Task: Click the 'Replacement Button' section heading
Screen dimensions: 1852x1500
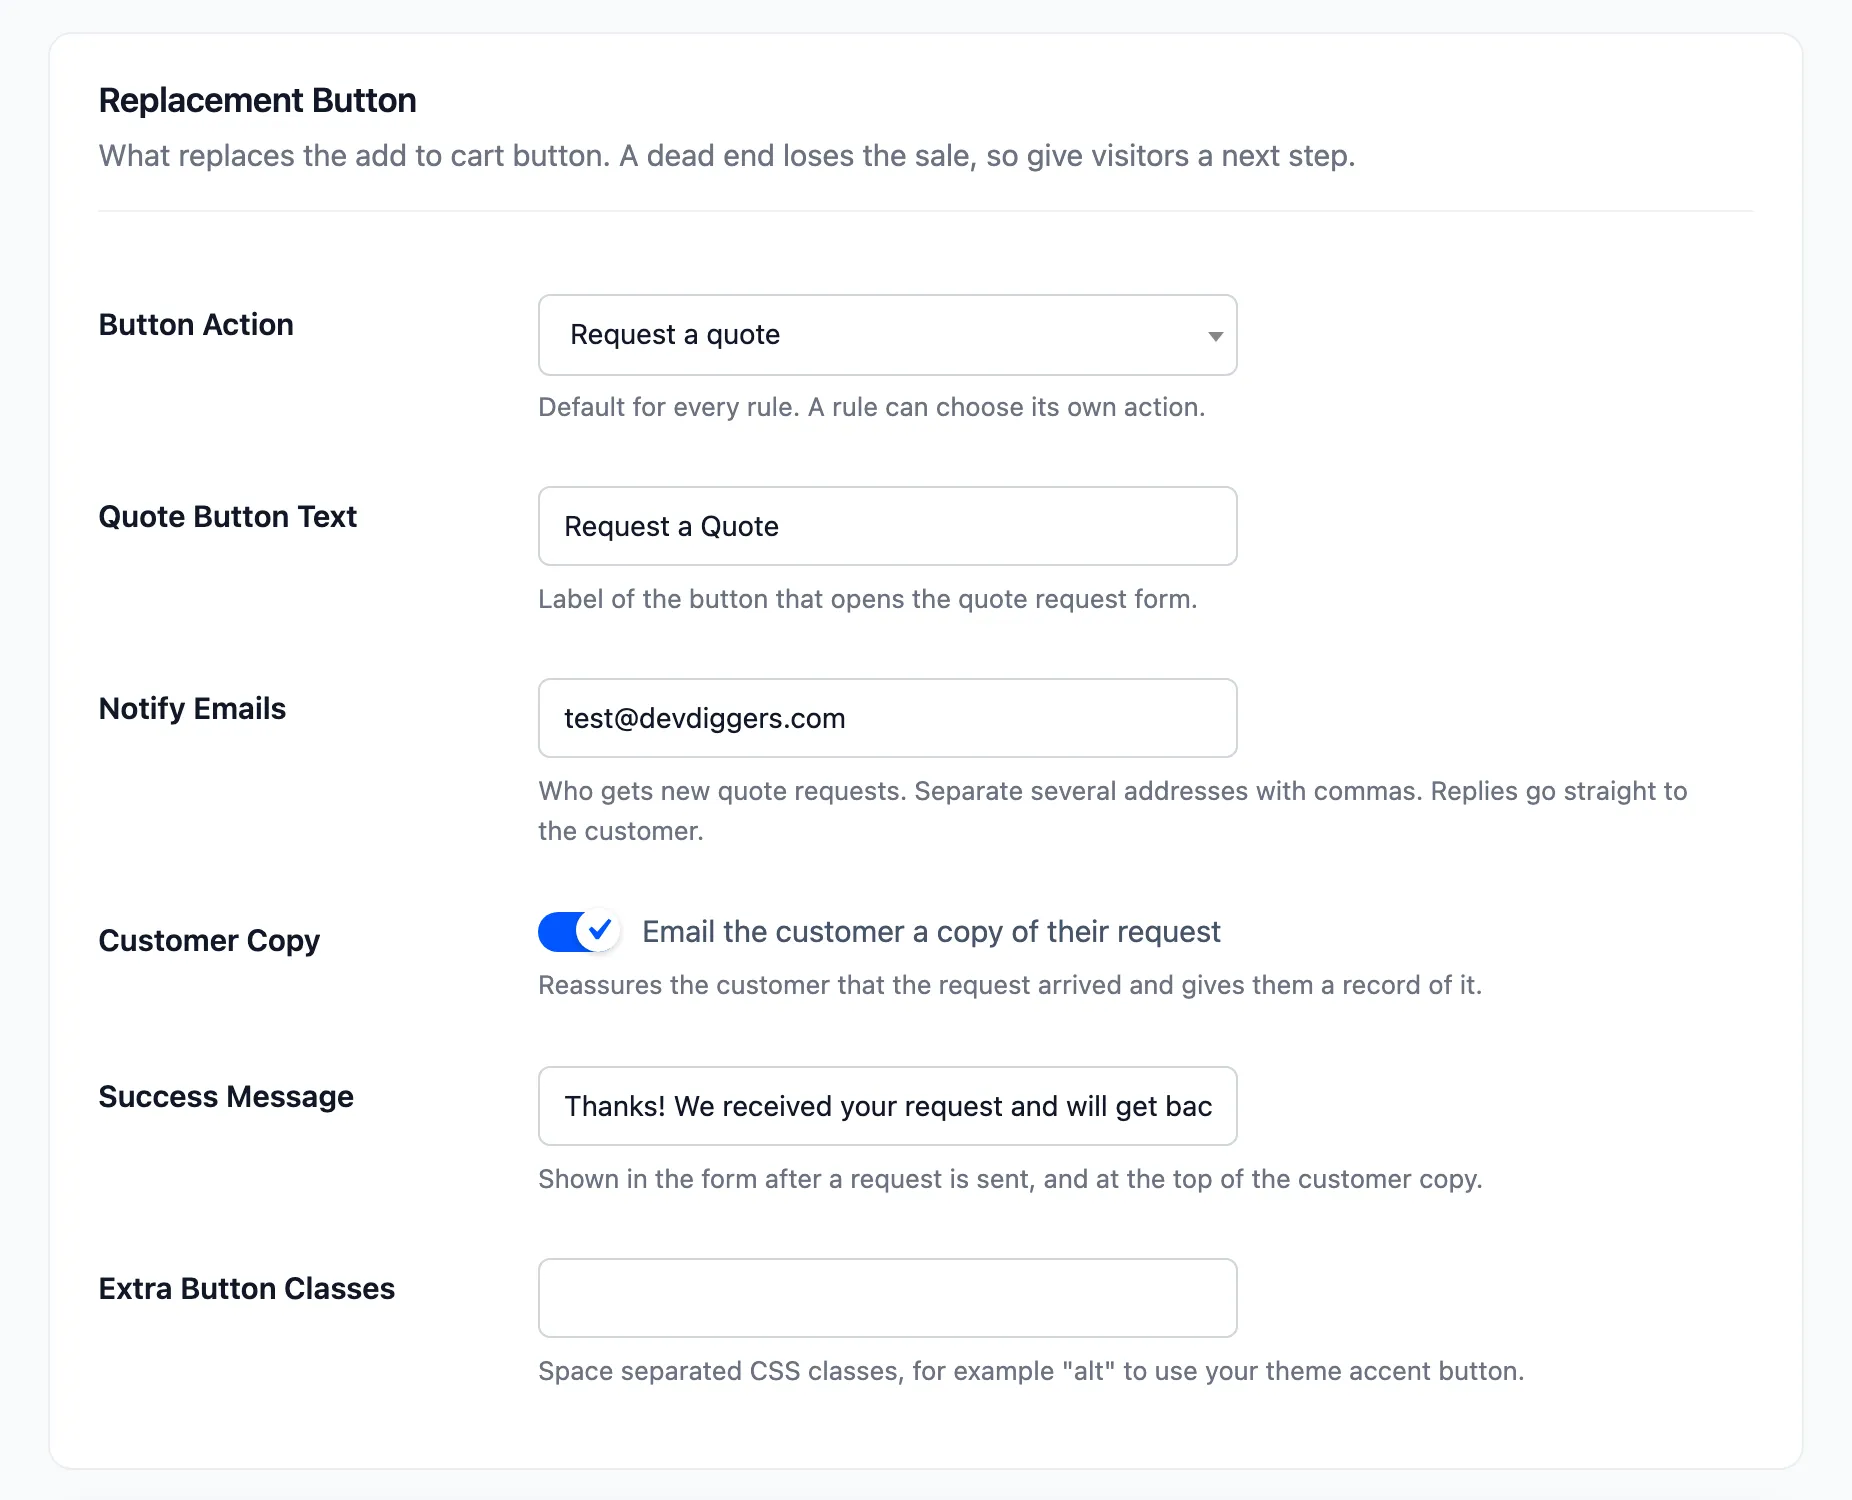Action: coord(258,100)
